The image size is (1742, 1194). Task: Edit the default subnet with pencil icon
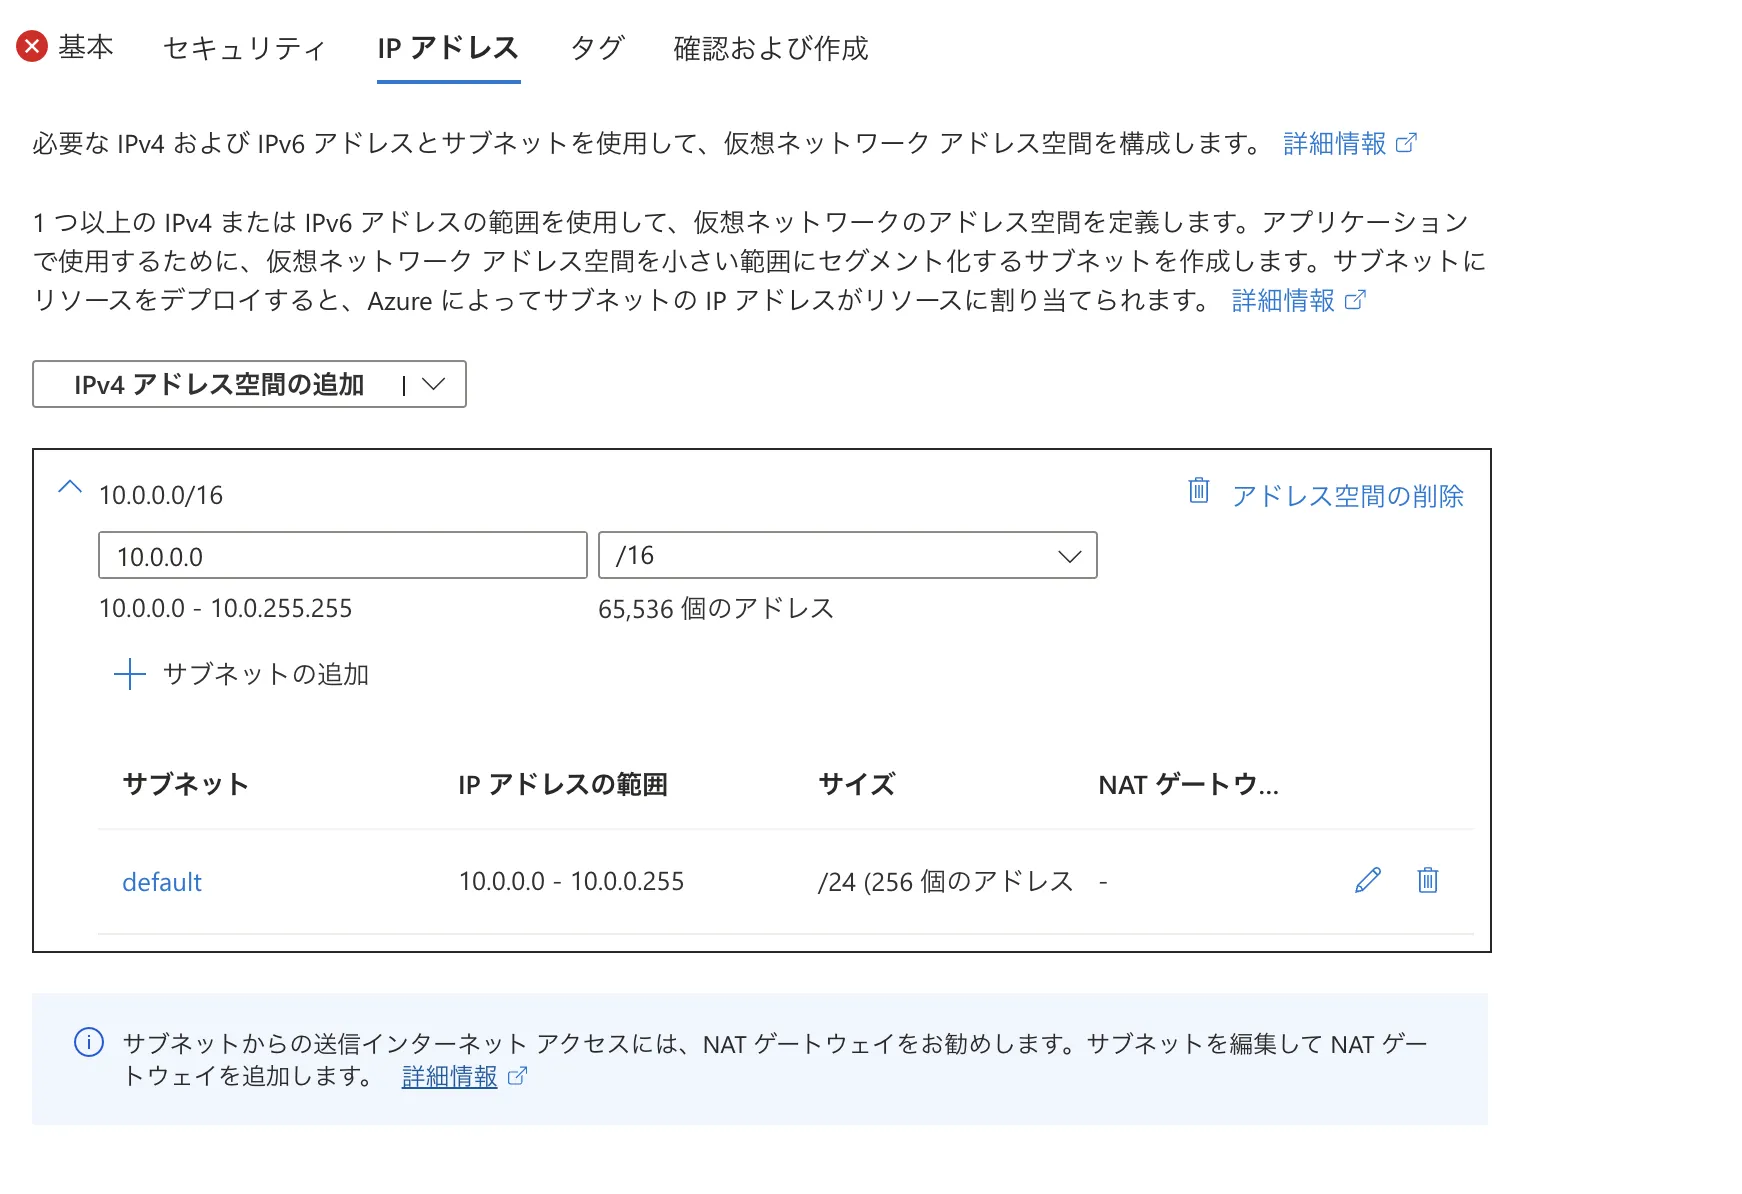[x=1367, y=881]
